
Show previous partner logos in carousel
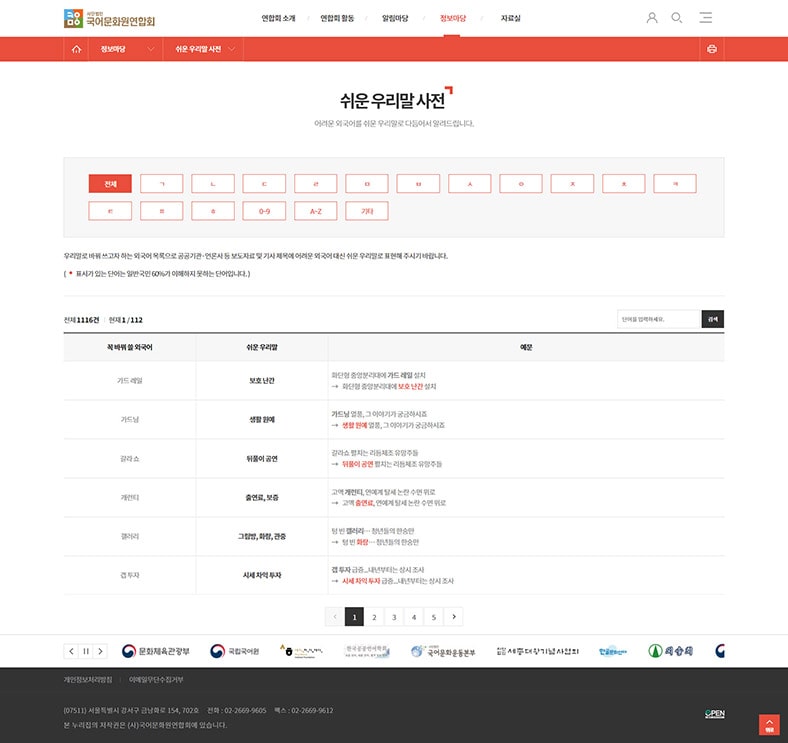[x=72, y=651]
